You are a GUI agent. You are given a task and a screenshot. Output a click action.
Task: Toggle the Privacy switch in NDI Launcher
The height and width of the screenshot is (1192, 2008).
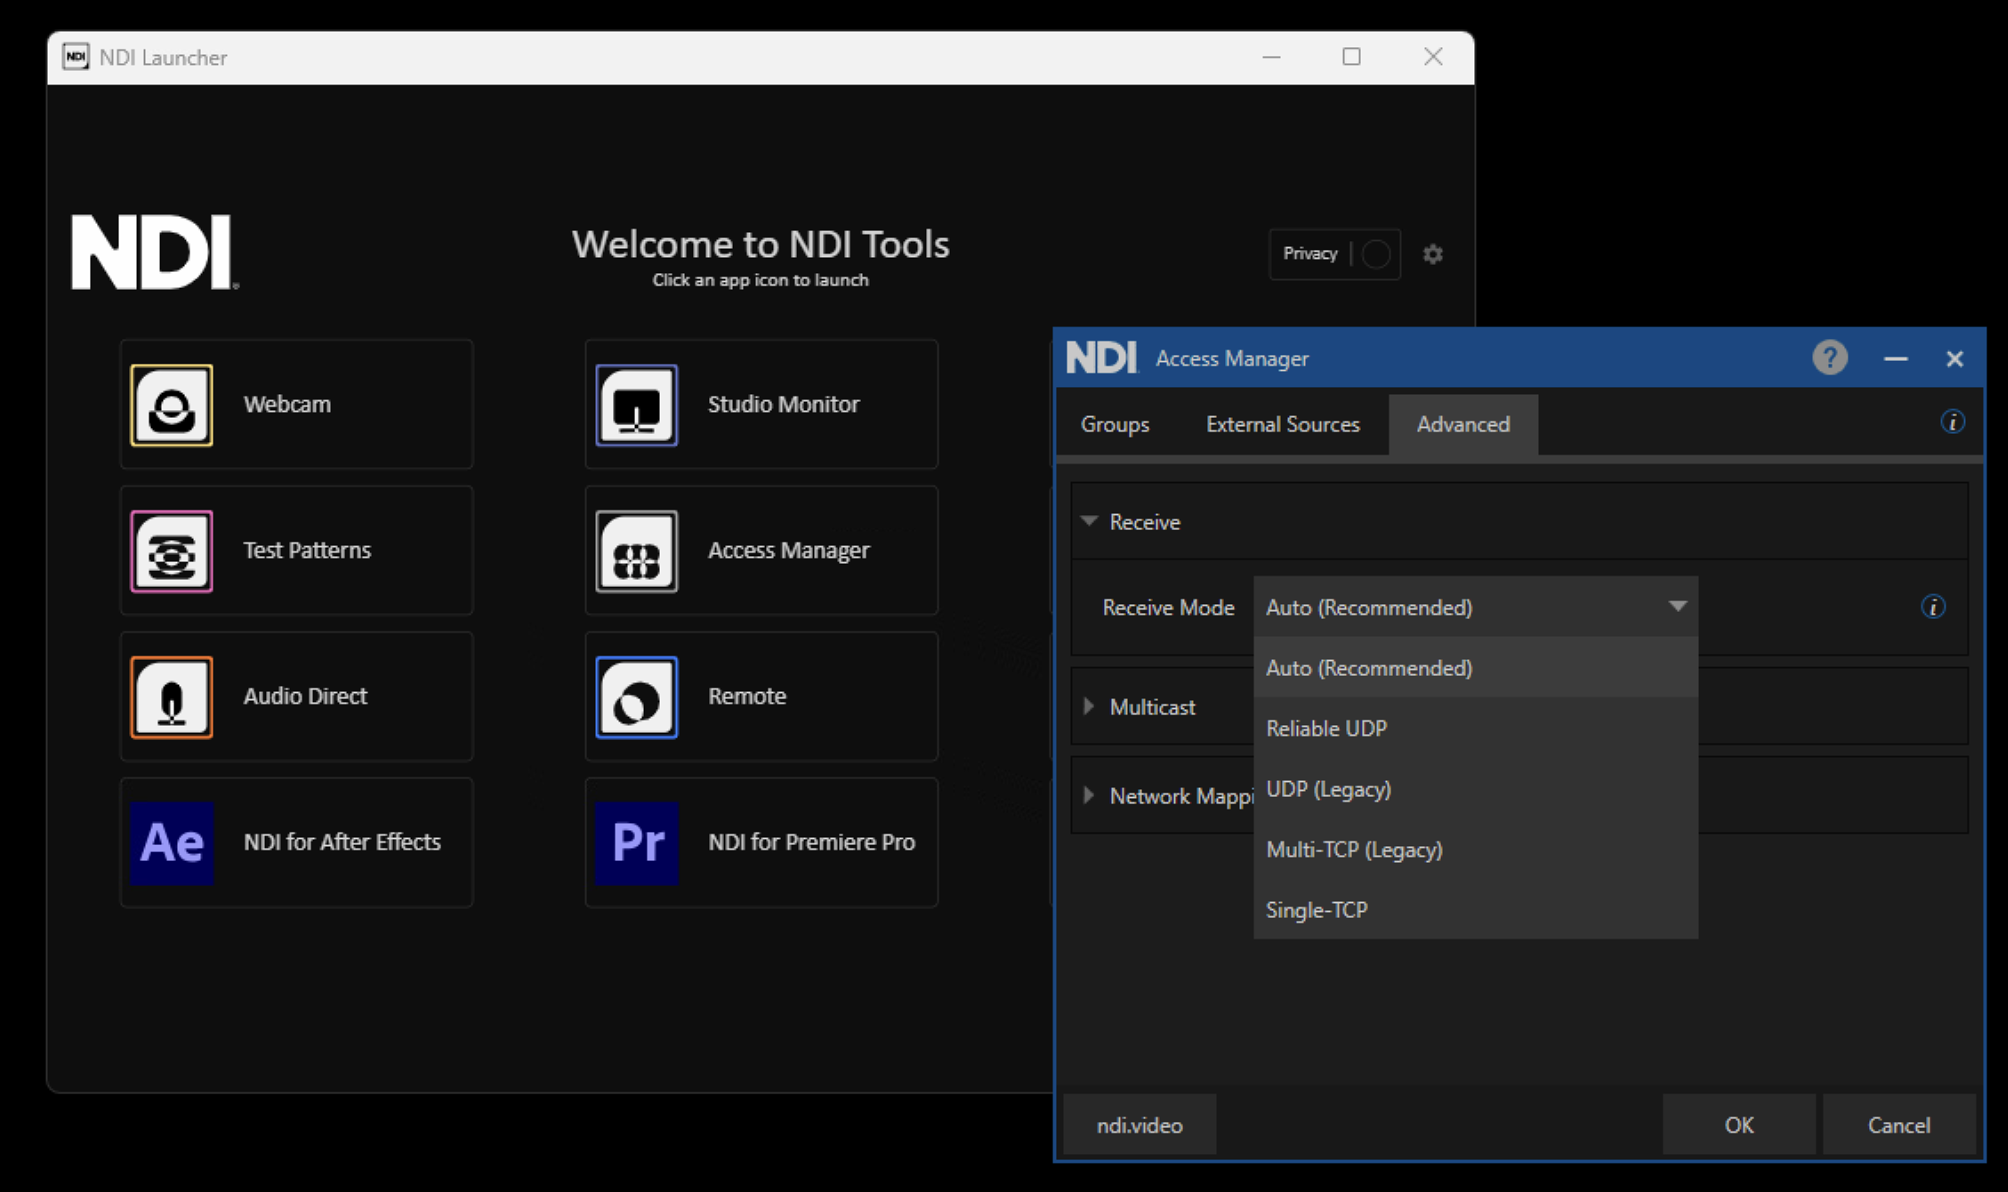[1376, 254]
